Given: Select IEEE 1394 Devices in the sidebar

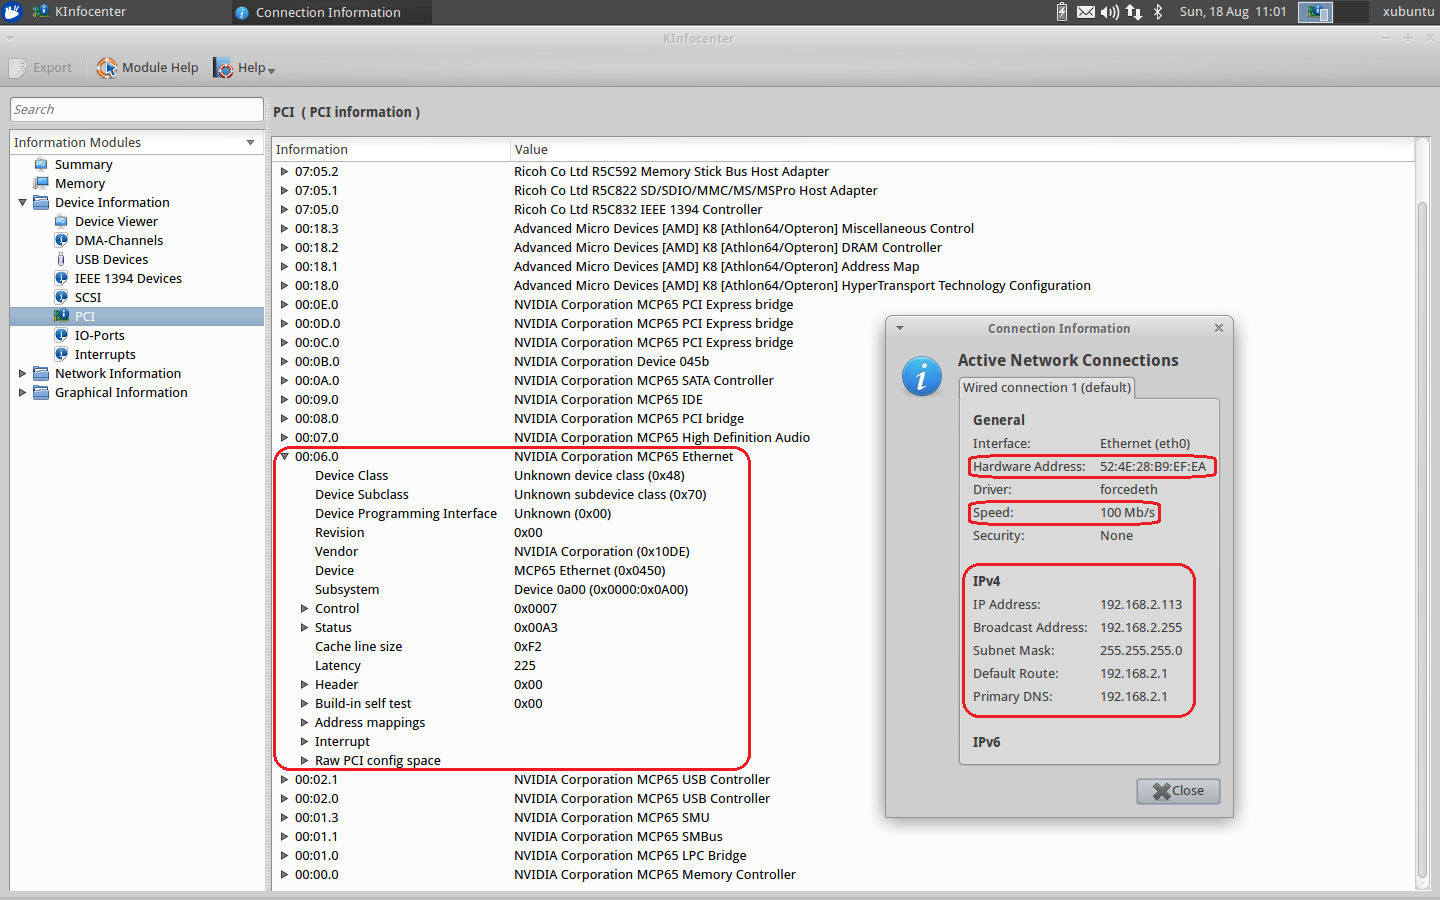Looking at the screenshot, I should 127,278.
